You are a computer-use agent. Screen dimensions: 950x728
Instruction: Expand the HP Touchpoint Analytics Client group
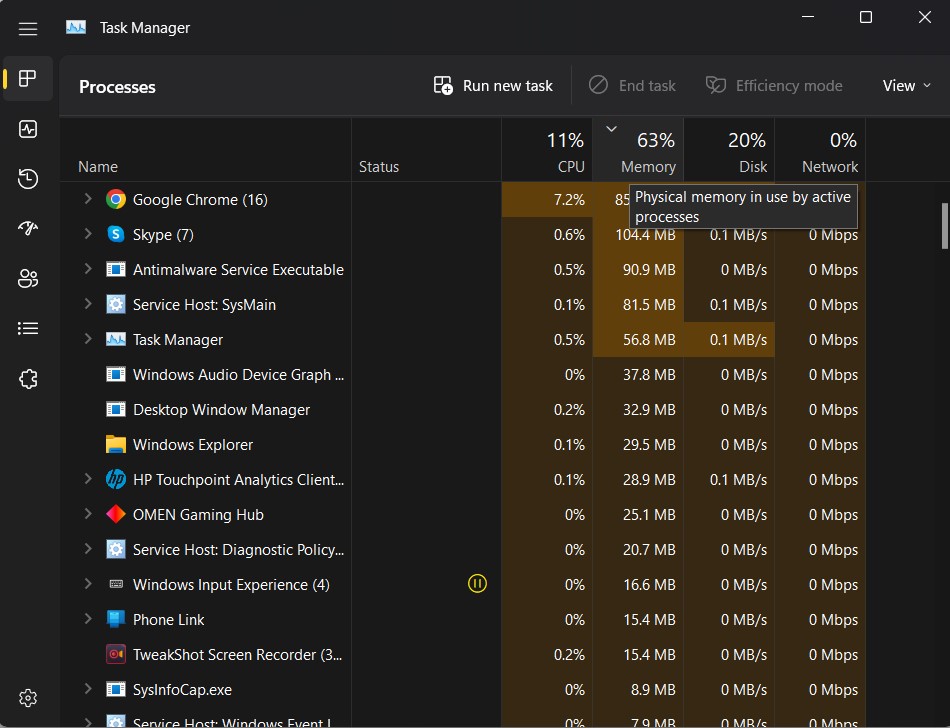tap(87, 479)
